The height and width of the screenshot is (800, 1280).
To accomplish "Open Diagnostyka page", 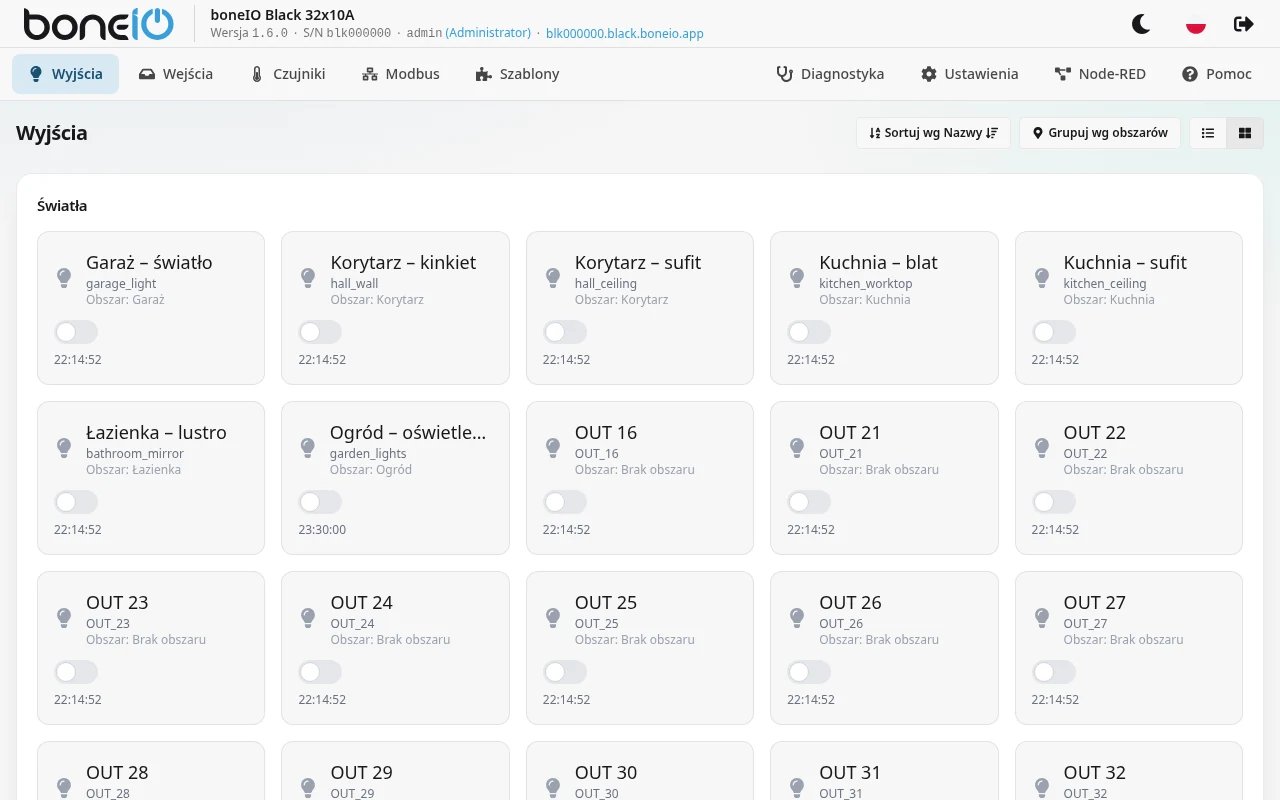I will click(x=830, y=74).
